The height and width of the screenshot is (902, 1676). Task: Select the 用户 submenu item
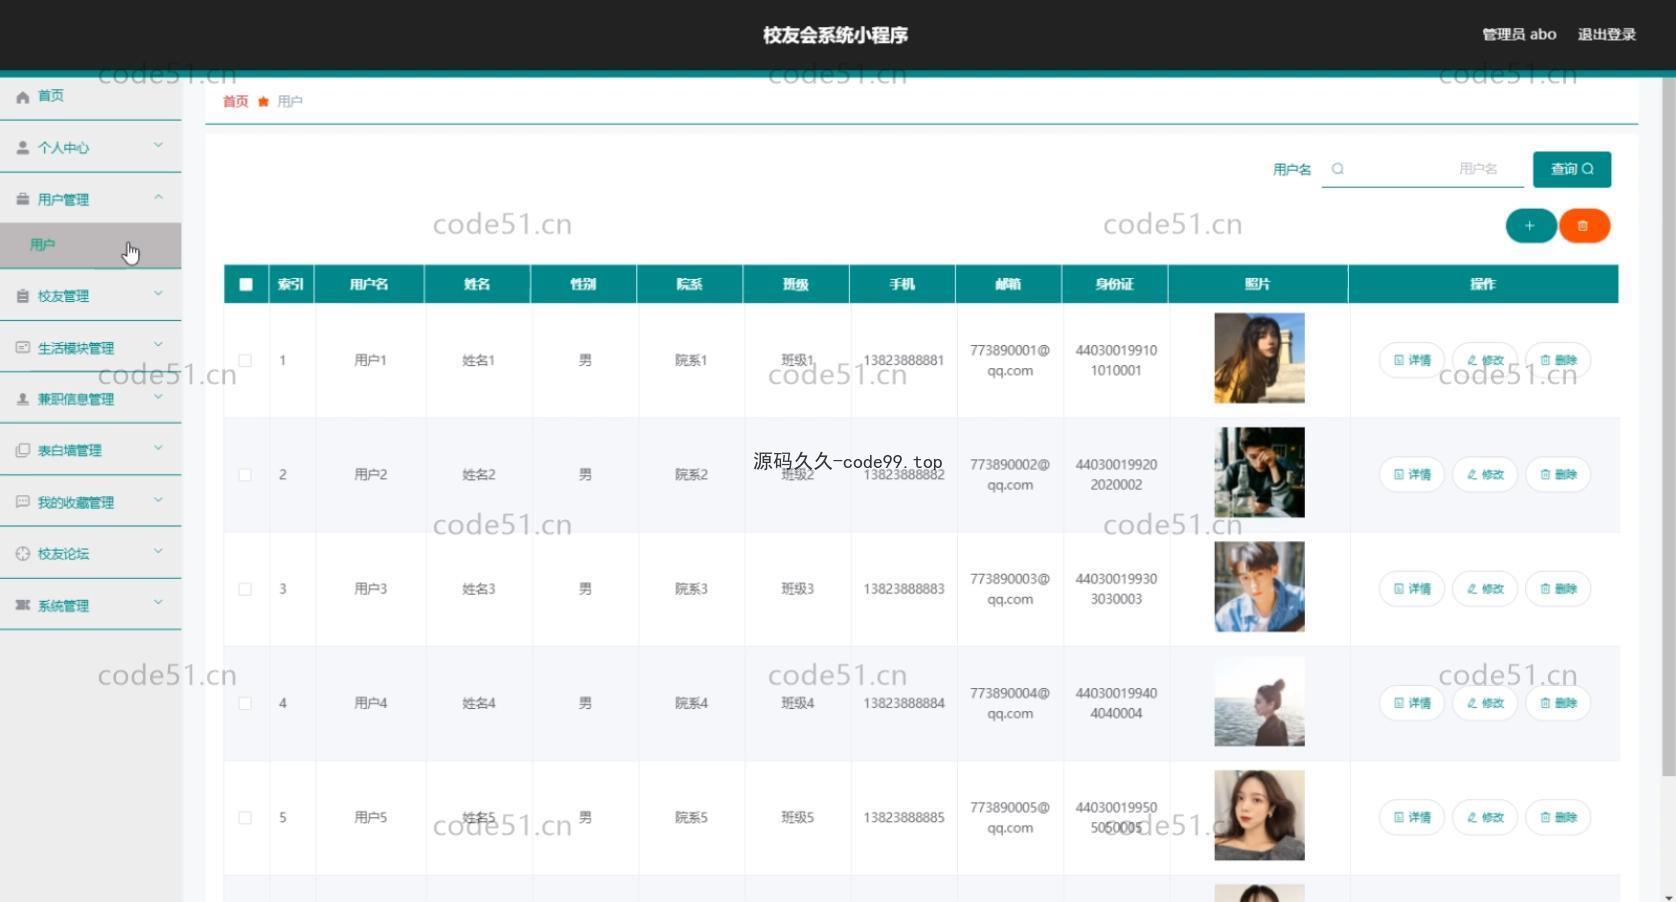click(x=90, y=245)
